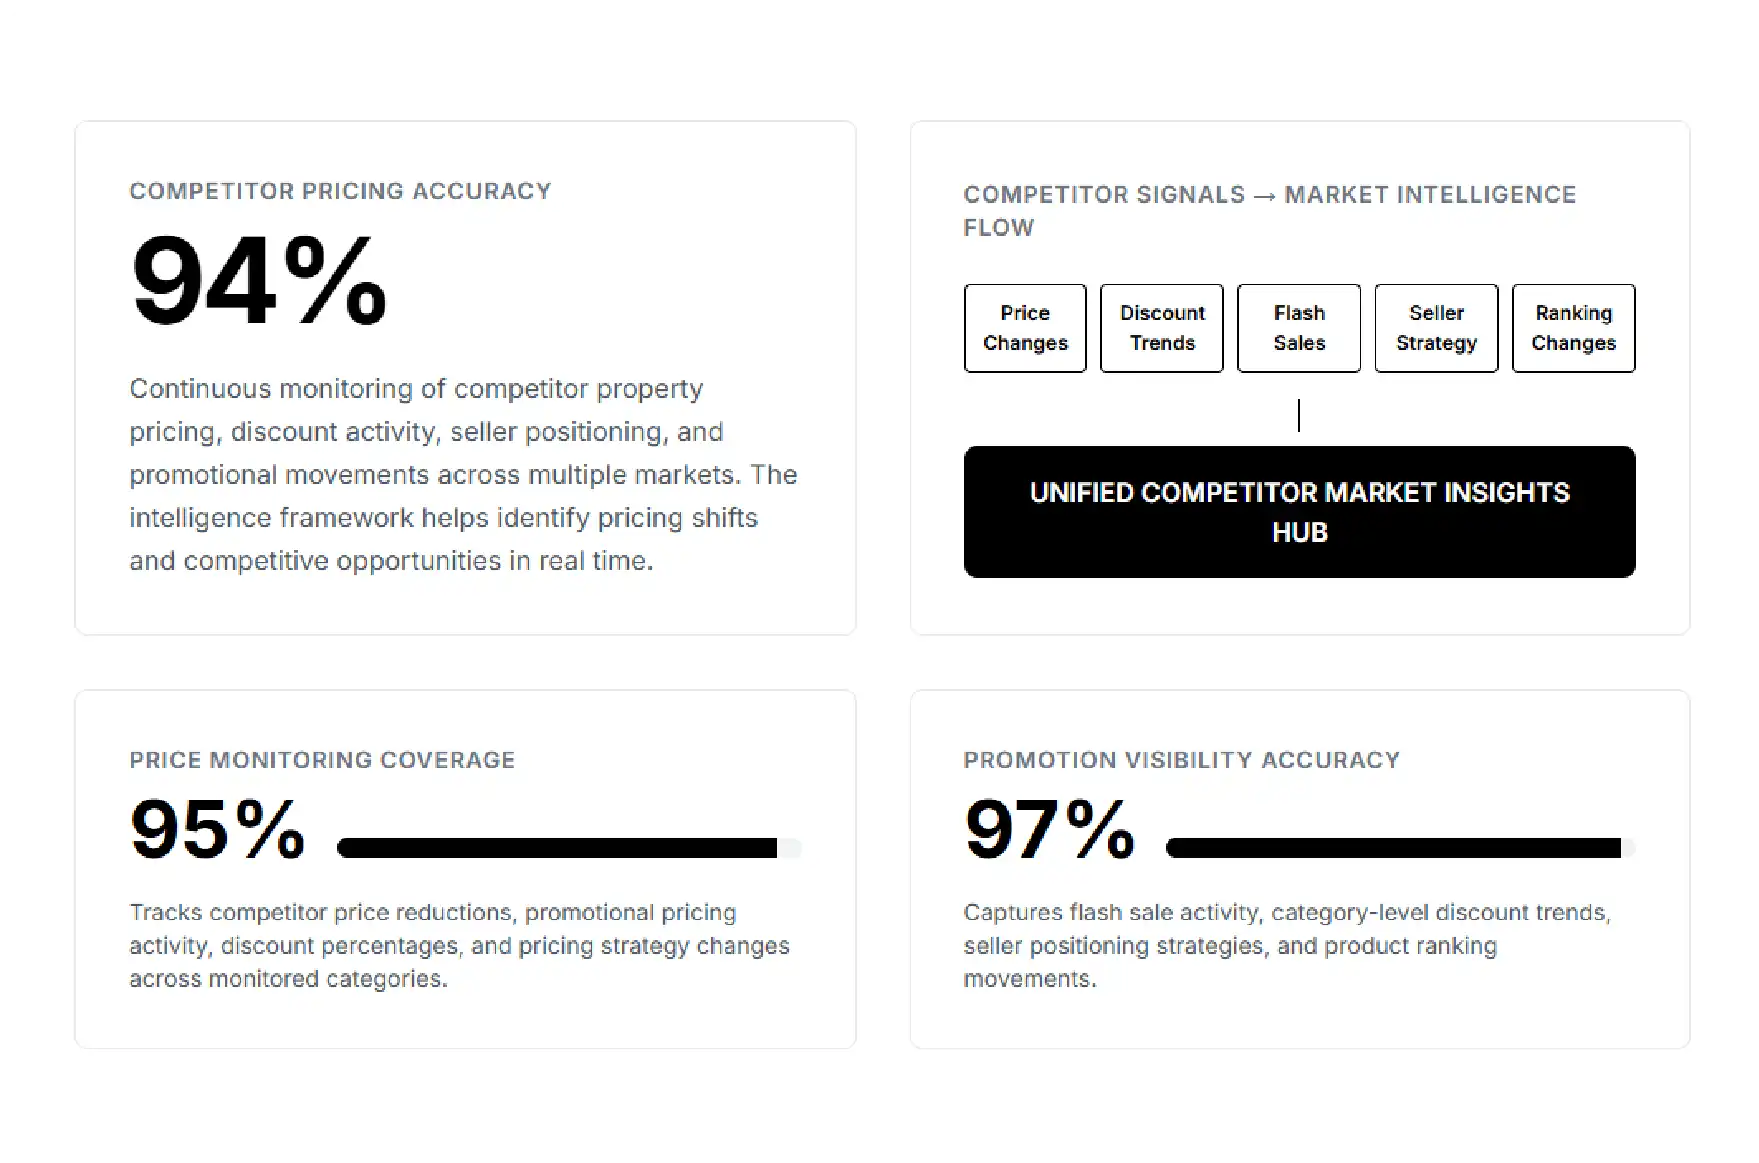The height and width of the screenshot is (1163, 1759).
Task: Click the connector line above insights hub
Action: (1299, 415)
